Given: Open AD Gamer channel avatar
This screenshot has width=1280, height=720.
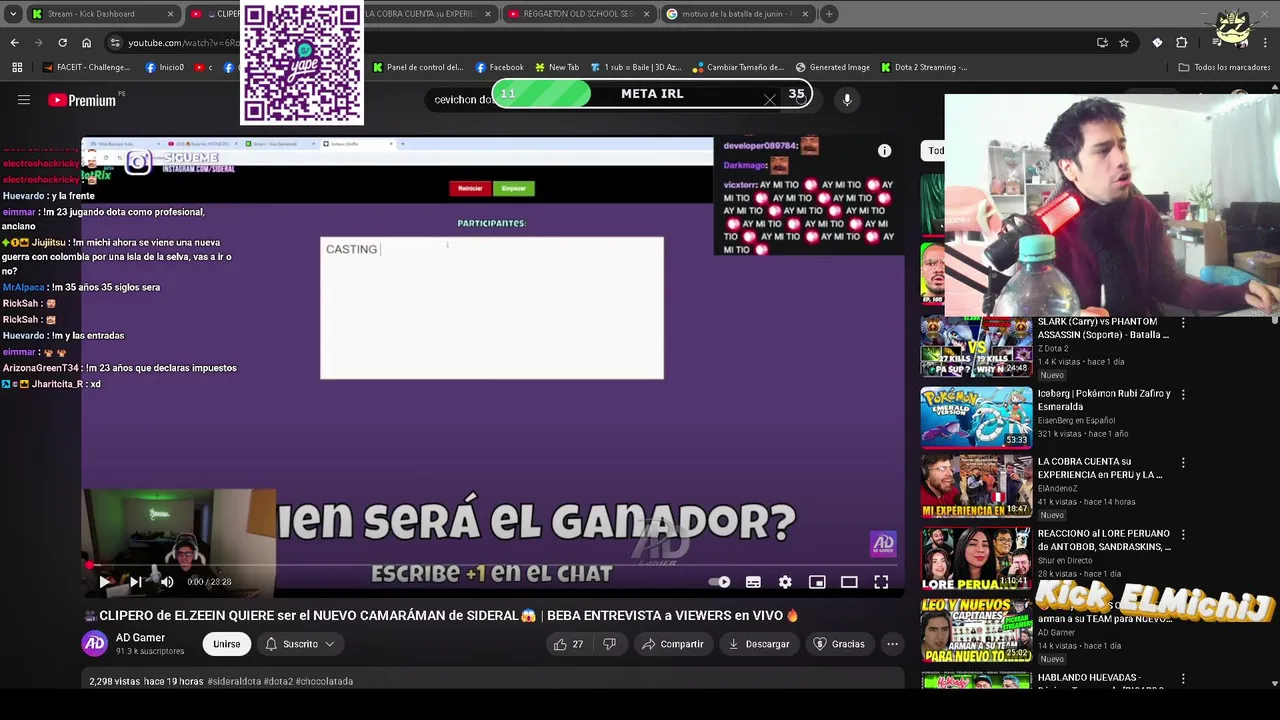Looking at the screenshot, I should coord(95,644).
